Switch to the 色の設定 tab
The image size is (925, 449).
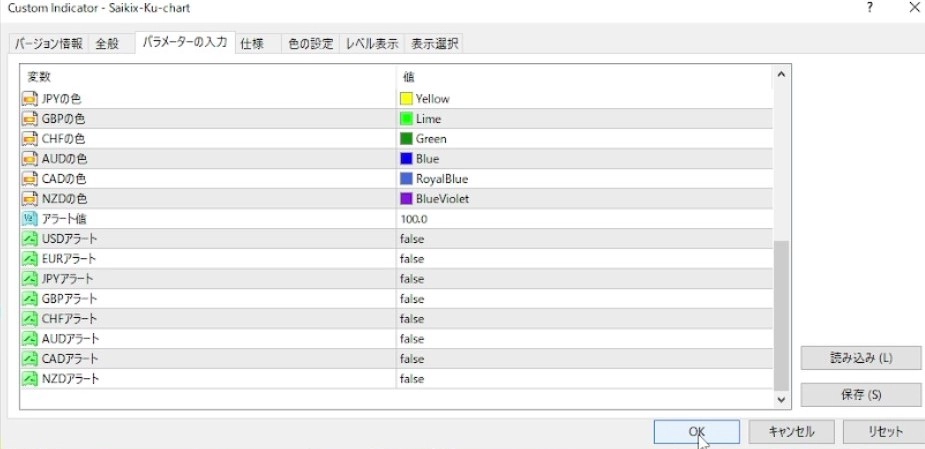[311, 44]
